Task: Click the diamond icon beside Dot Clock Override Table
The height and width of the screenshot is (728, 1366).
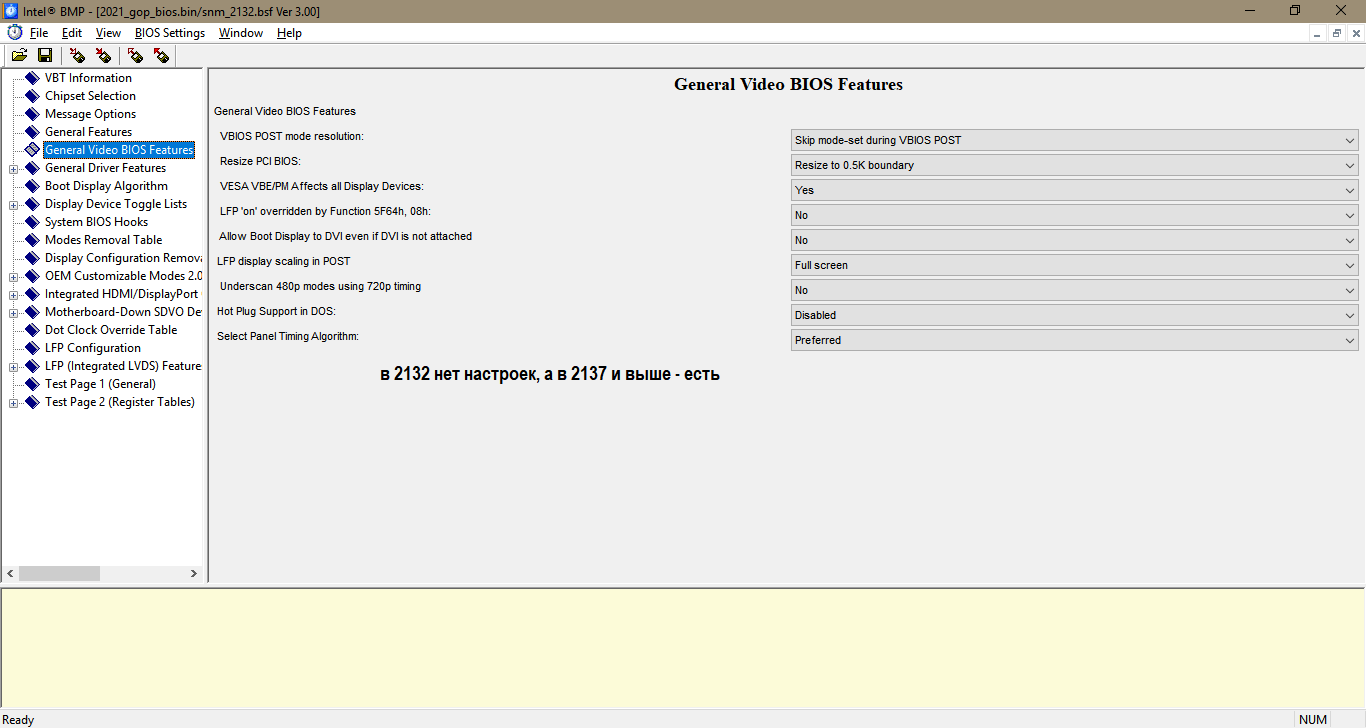Action: pyautogui.click(x=32, y=330)
